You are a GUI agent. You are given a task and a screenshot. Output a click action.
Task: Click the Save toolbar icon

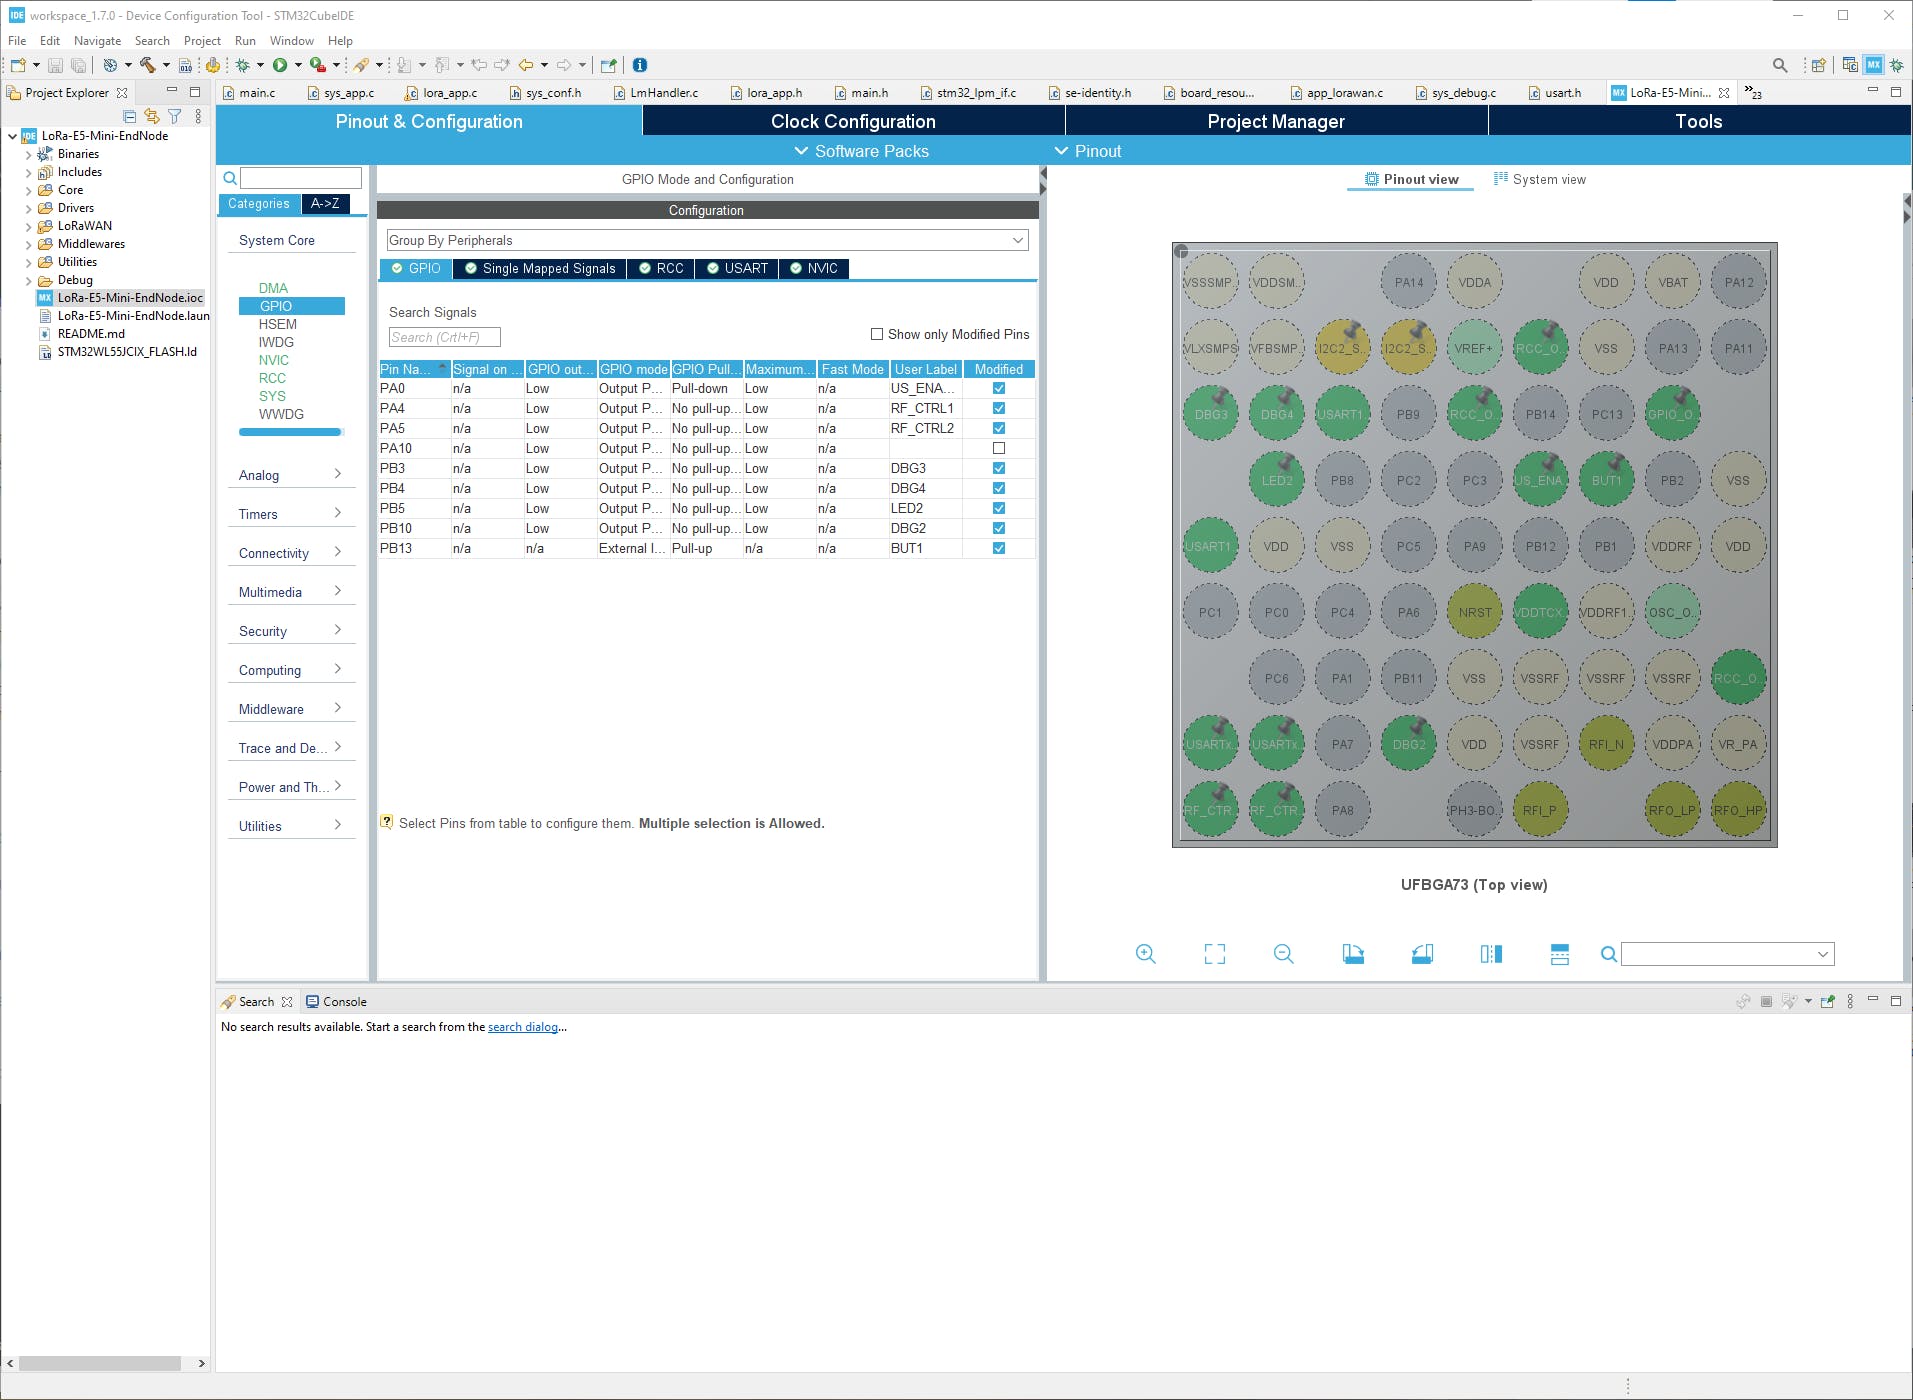coord(55,65)
